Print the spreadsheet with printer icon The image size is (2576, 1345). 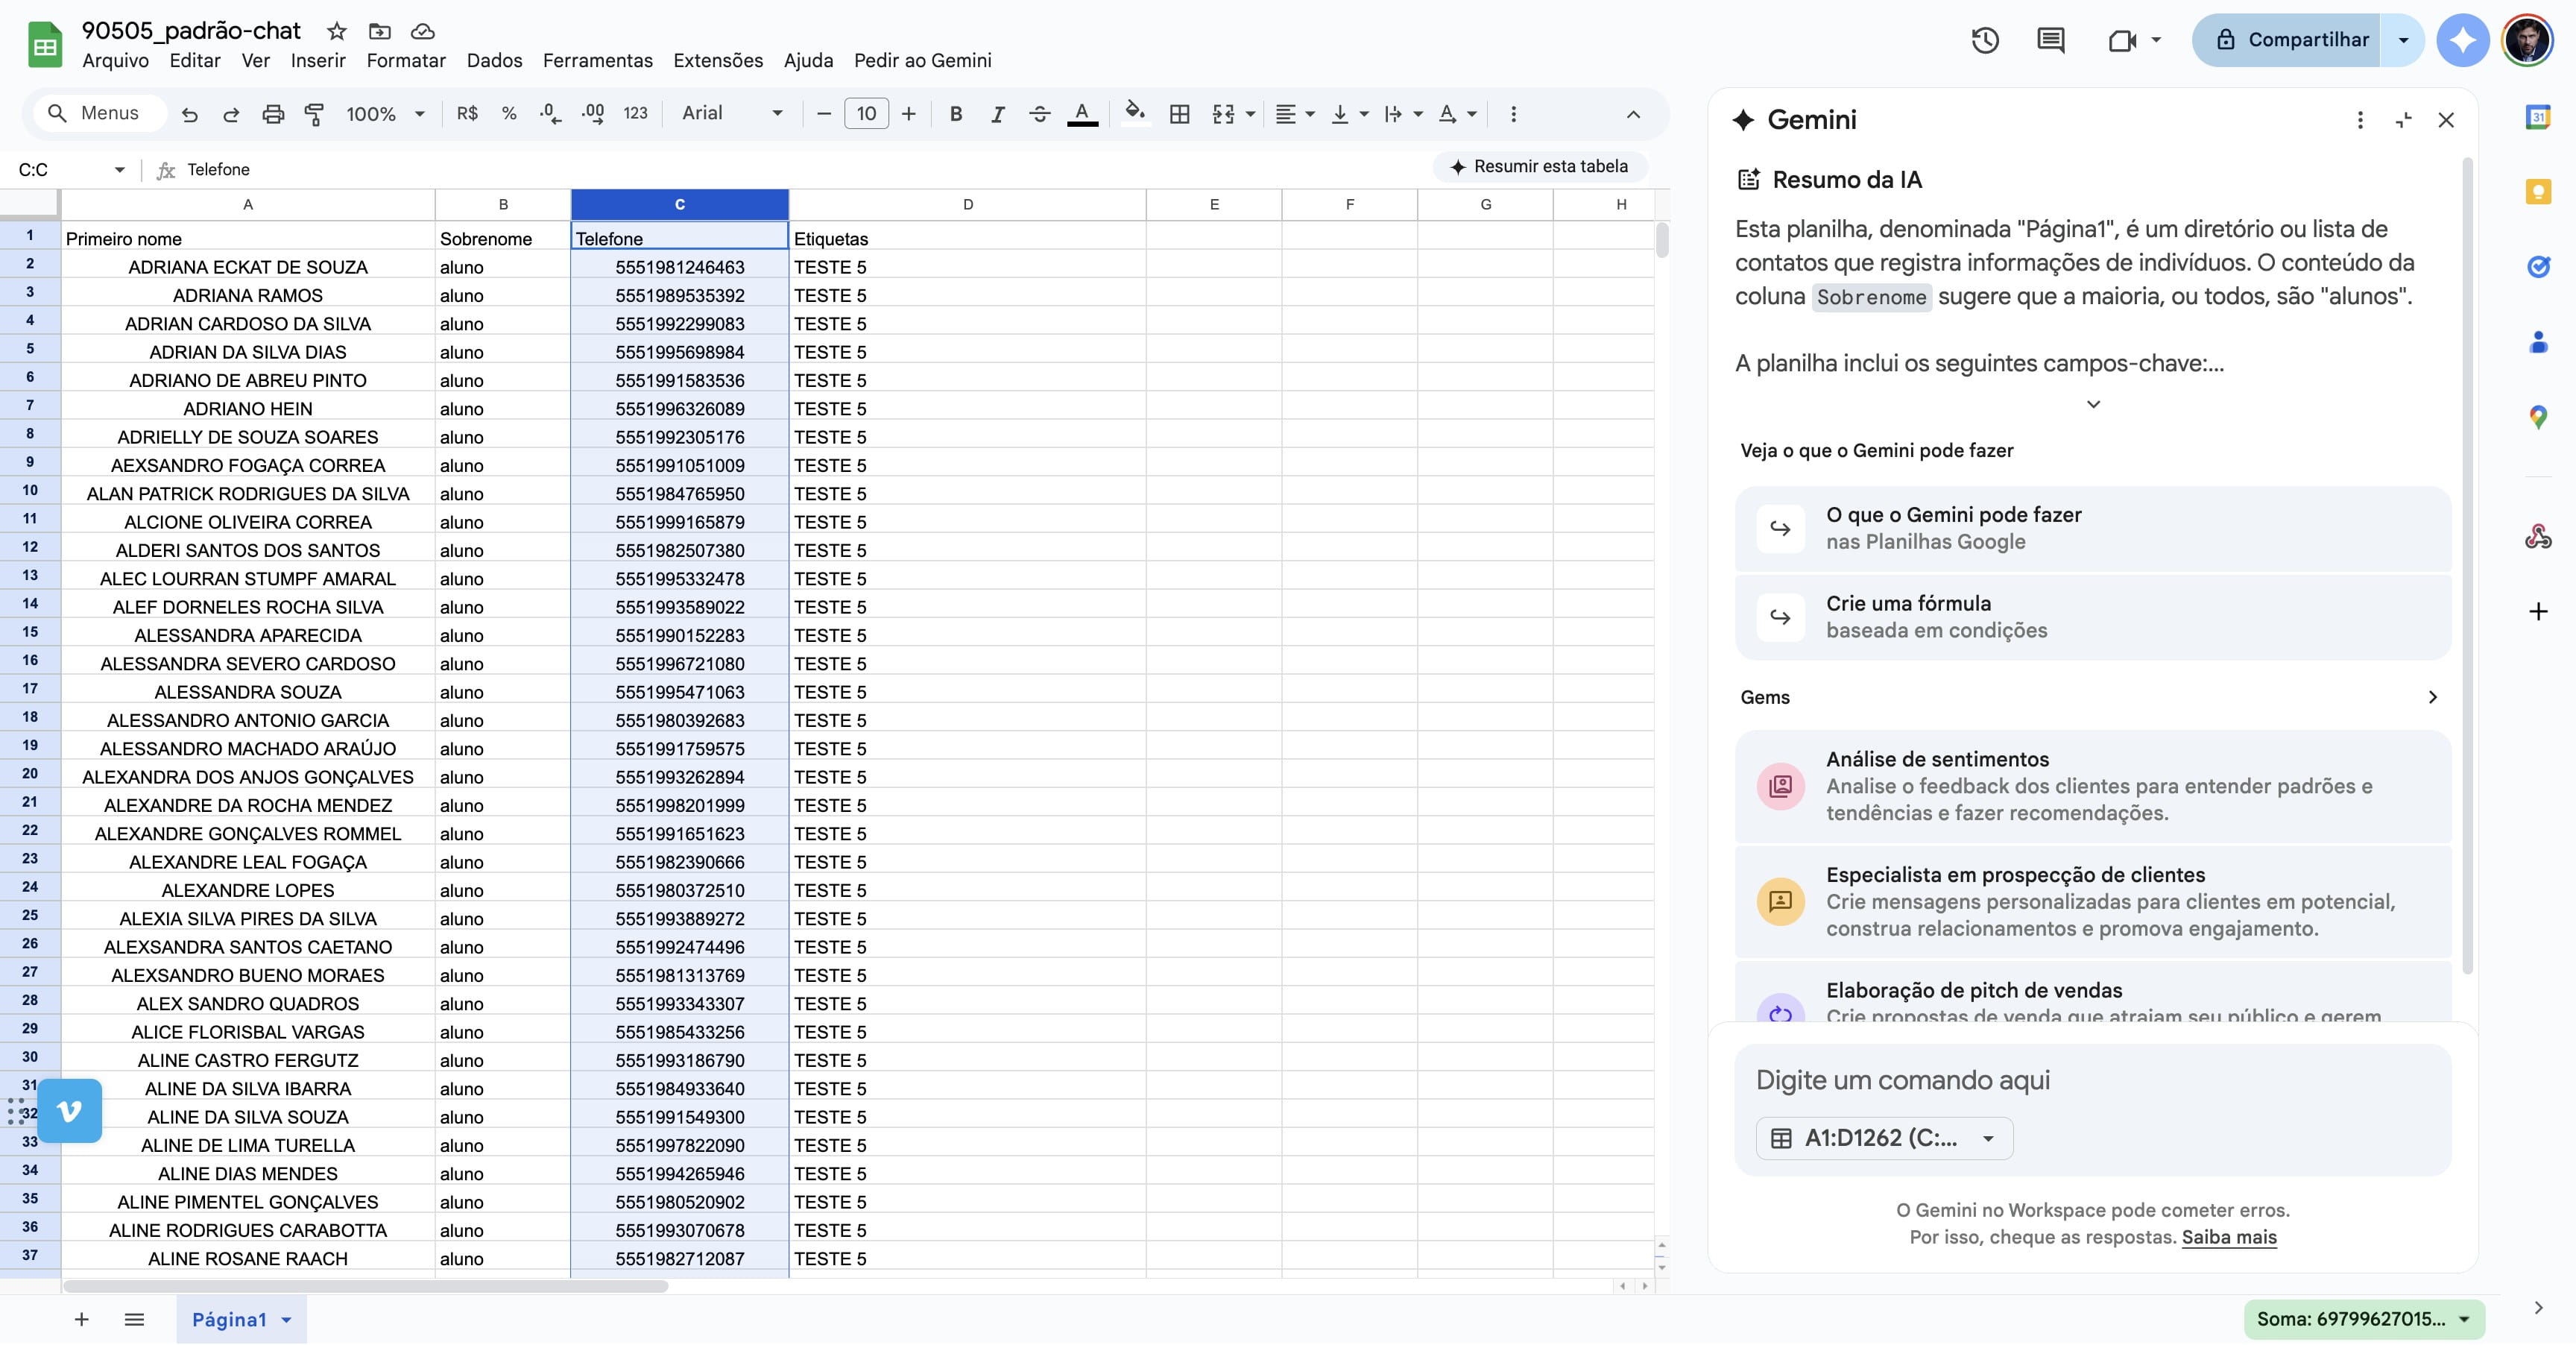pos(273,114)
